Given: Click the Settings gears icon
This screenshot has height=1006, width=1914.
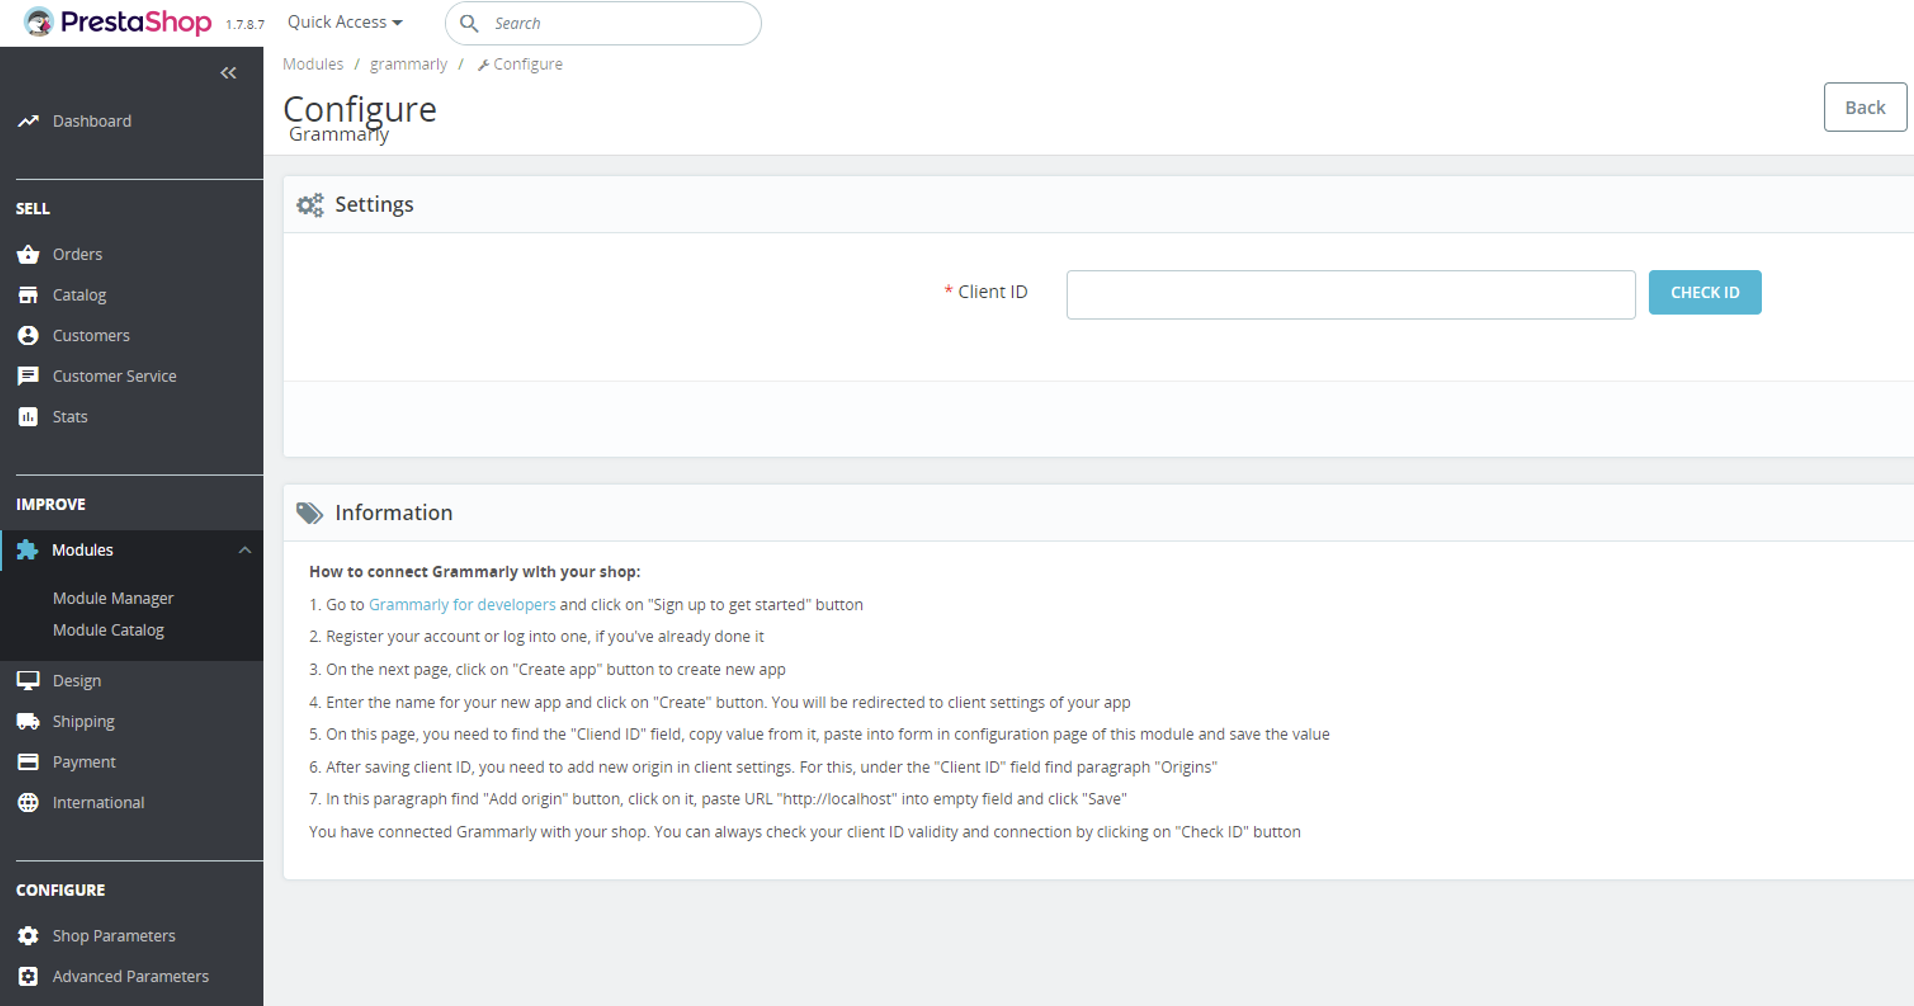Looking at the screenshot, I should [310, 205].
